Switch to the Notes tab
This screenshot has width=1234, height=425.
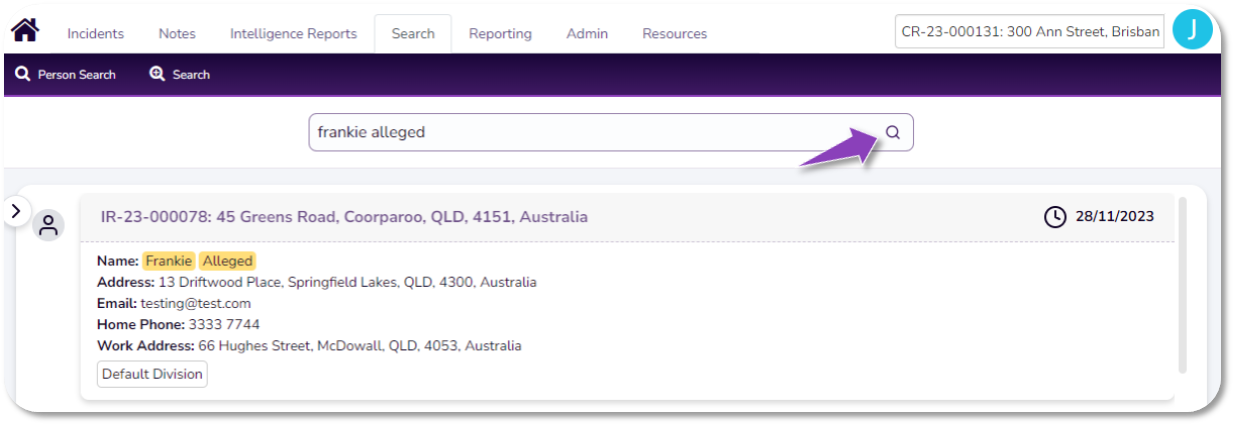pos(177,34)
